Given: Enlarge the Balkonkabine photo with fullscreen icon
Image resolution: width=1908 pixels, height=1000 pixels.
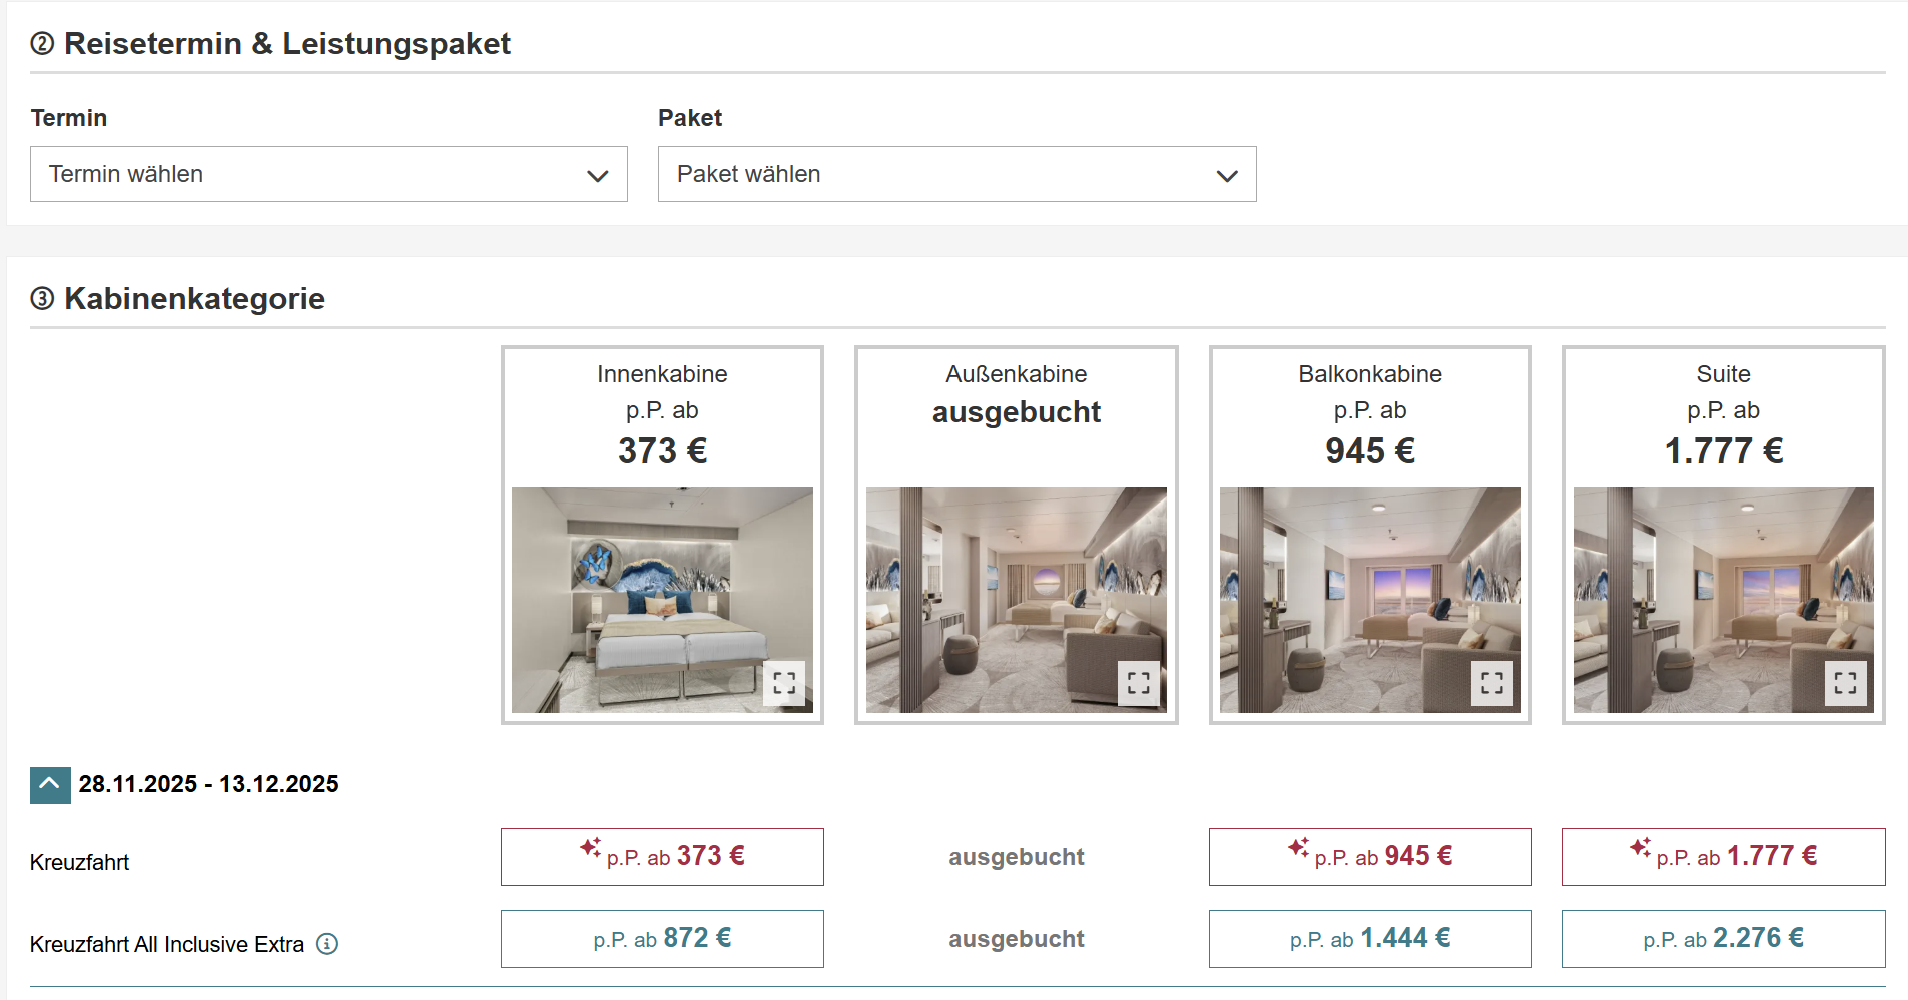Looking at the screenshot, I should coord(1492,684).
